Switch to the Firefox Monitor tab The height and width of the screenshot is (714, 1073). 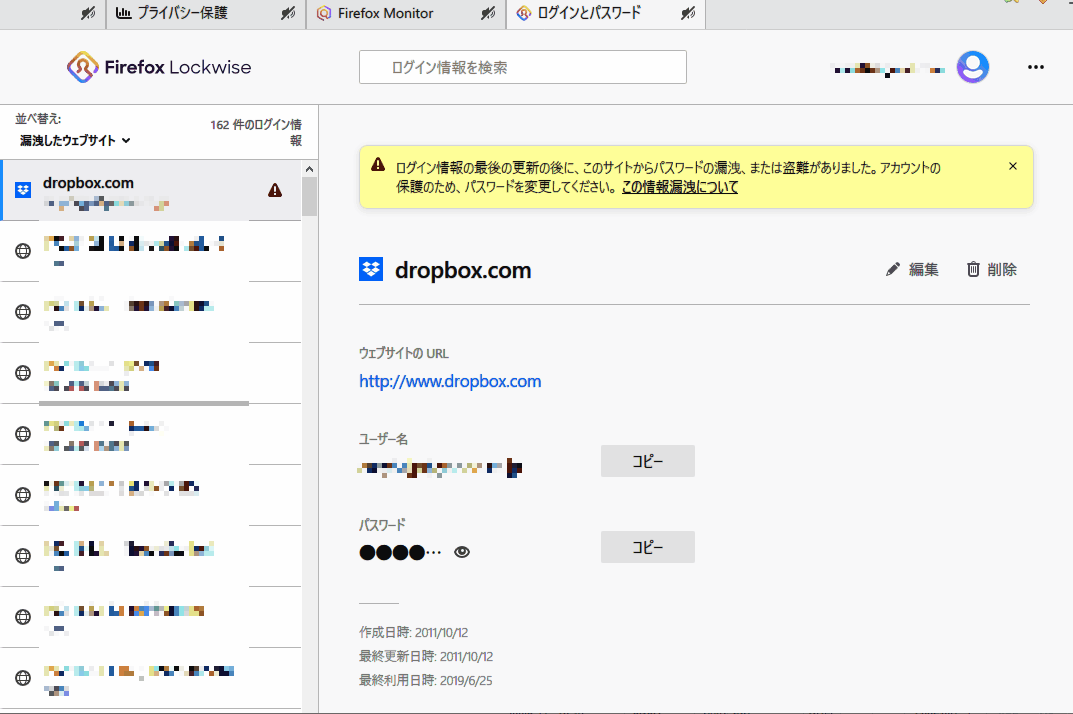pyautogui.click(x=406, y=14)
